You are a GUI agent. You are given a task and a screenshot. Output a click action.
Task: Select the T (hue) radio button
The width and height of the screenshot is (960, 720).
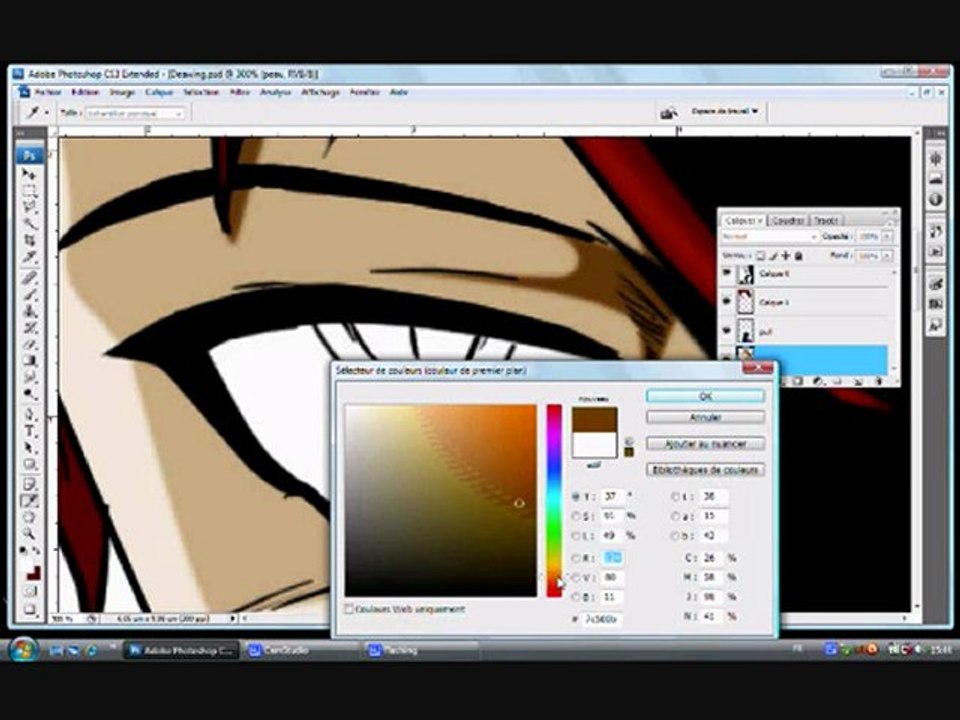coord(576,497)
